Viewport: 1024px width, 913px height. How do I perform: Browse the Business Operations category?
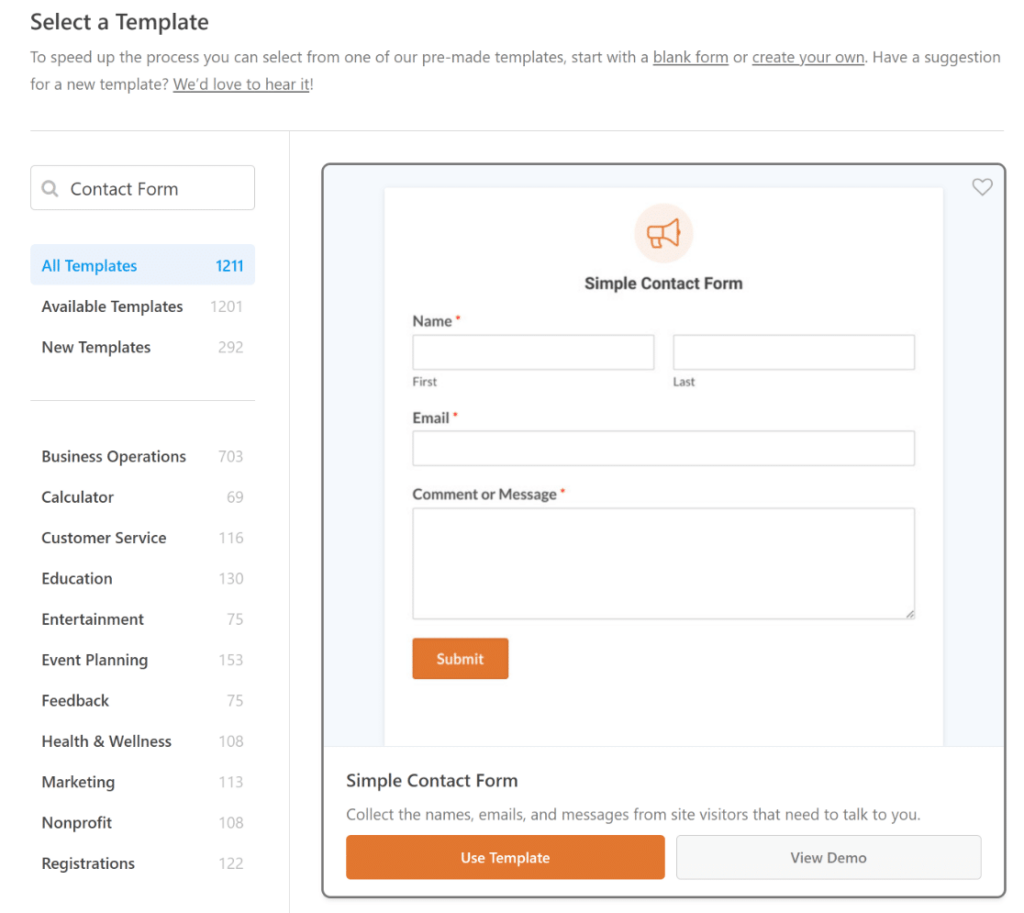(x=113, y=456)
